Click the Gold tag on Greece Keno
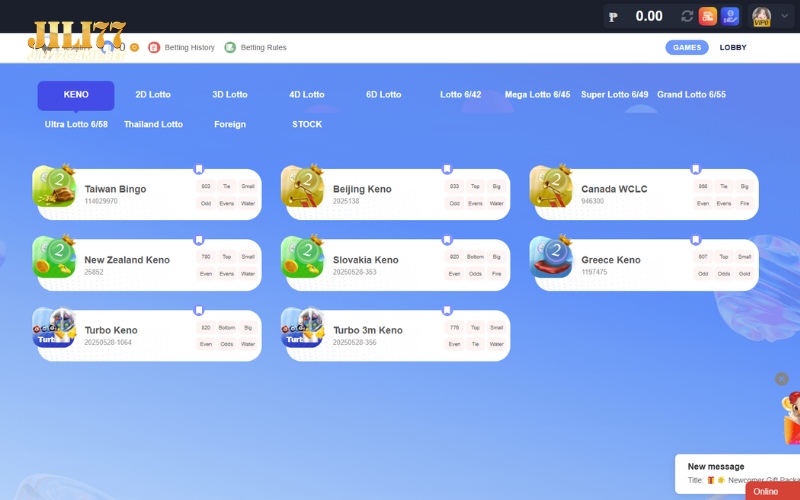The width and height of the screenshot is (800, 500). coord(744,273)
